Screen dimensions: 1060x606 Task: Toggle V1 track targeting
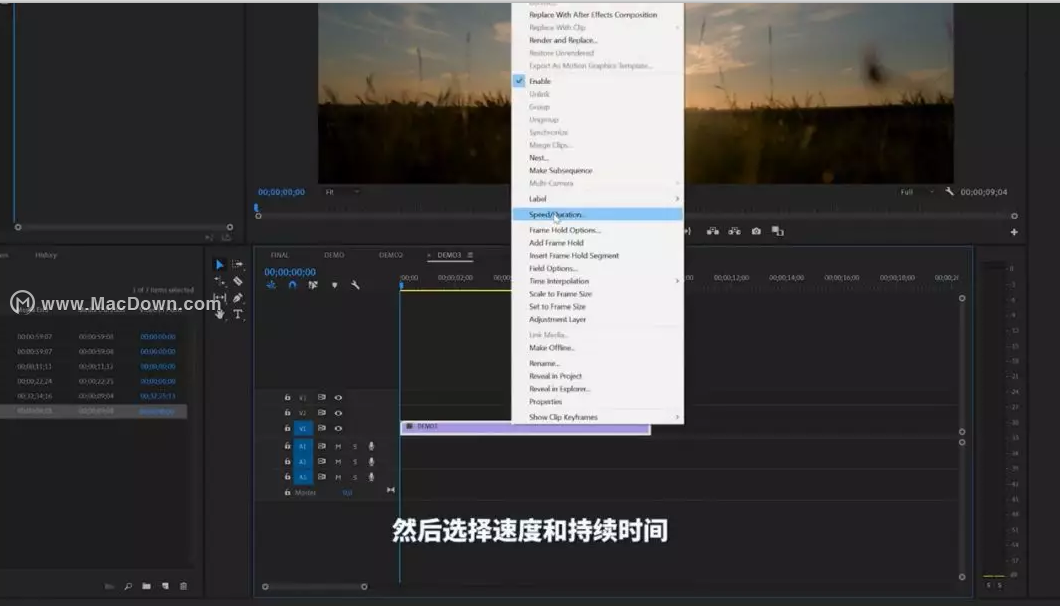(303, 429)
